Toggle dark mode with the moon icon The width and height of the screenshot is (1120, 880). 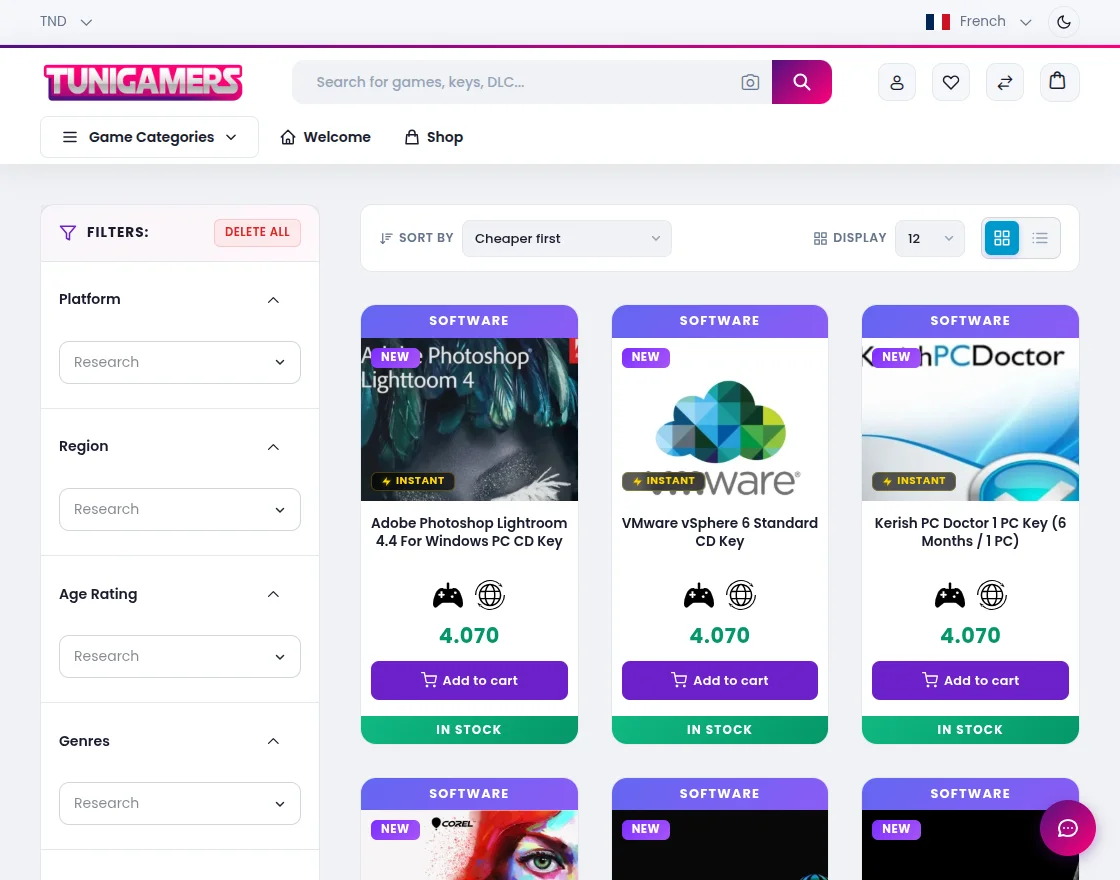tap(1063, 21)
